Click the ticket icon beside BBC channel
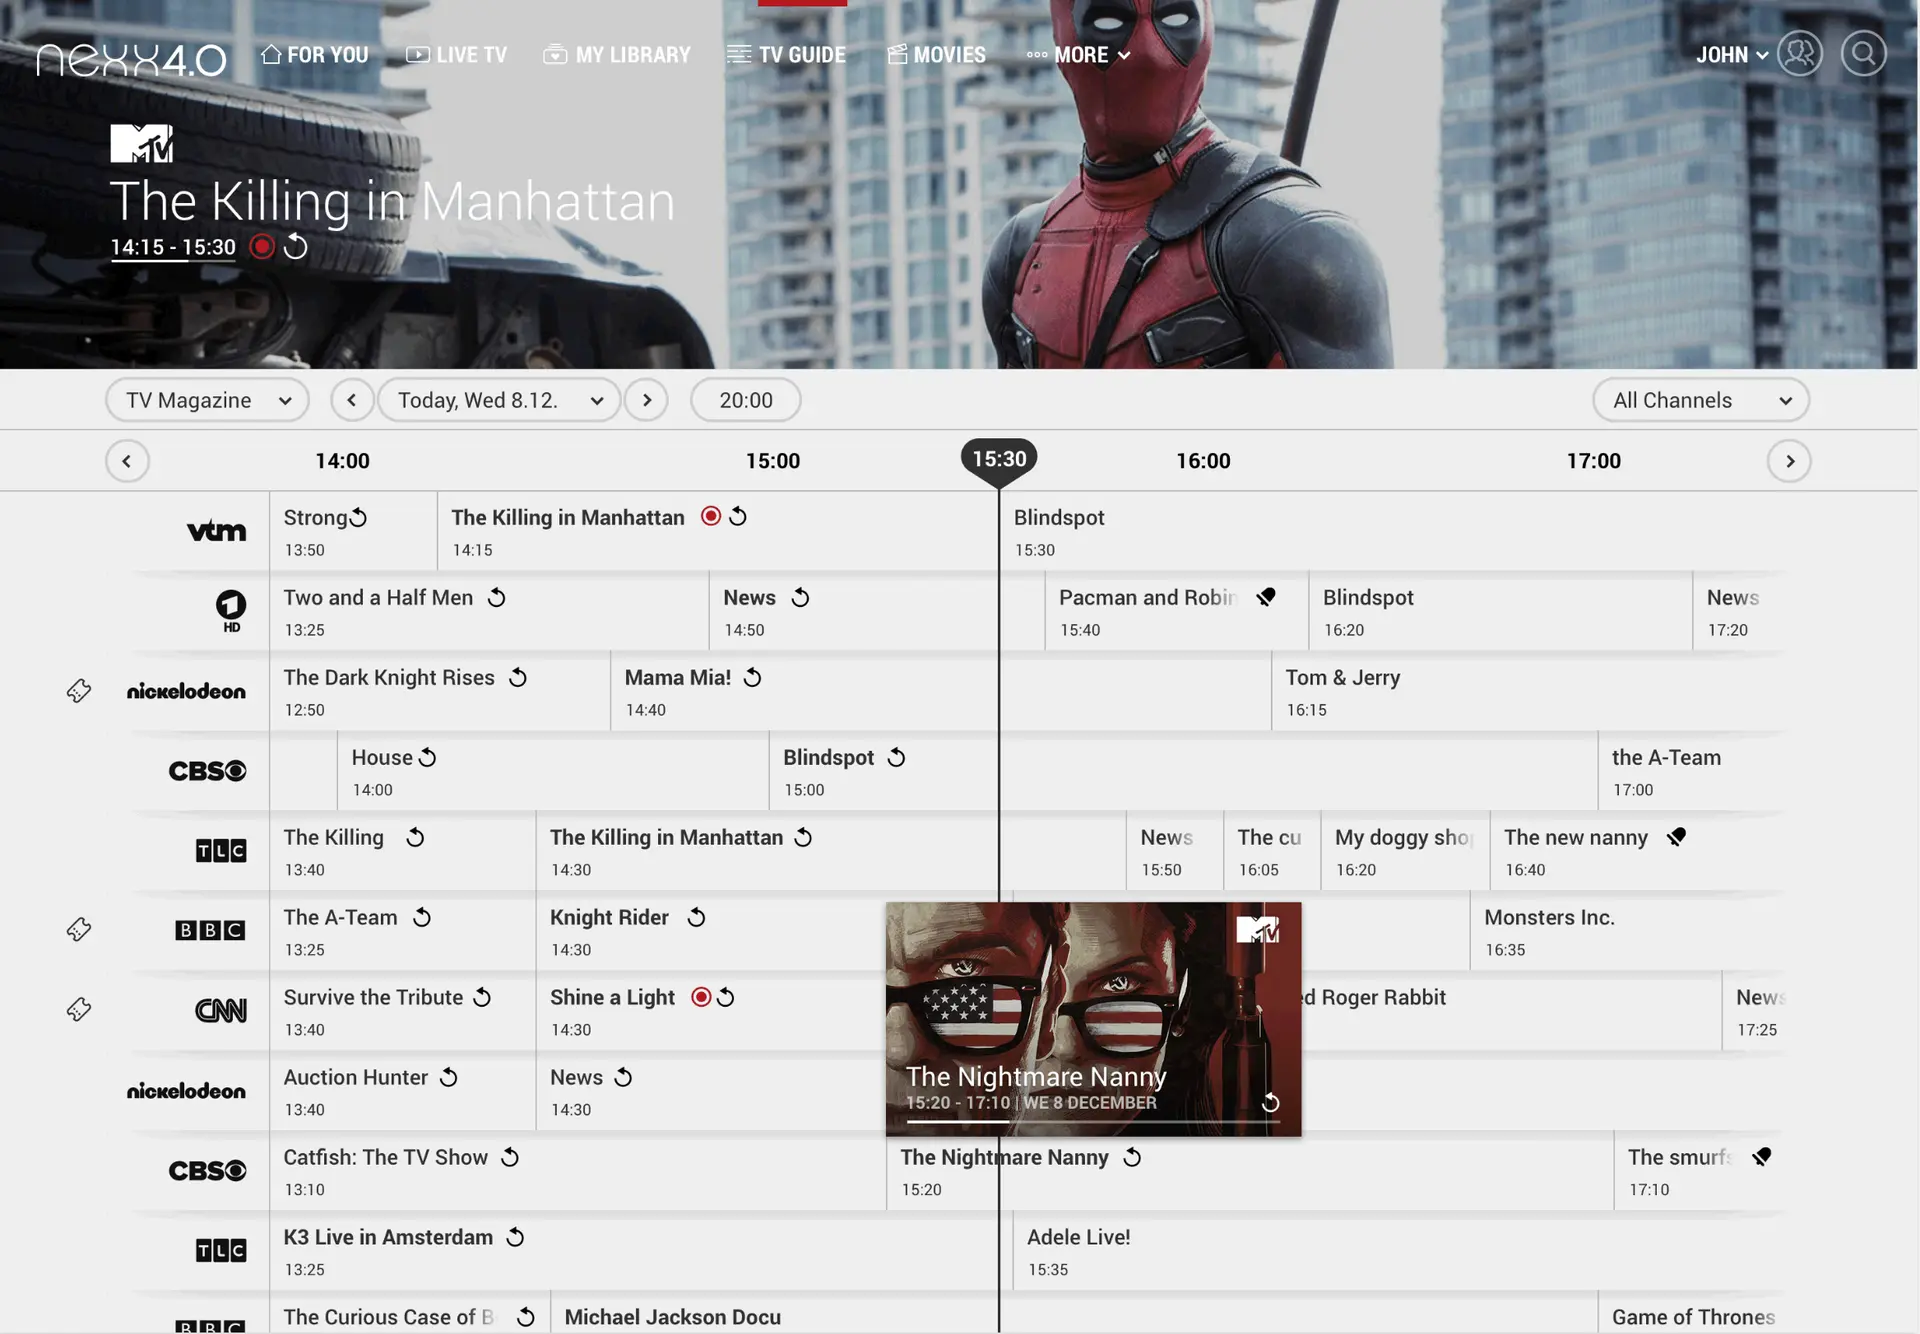Screen dimensions: 1920x1334 tap(79, 929)
